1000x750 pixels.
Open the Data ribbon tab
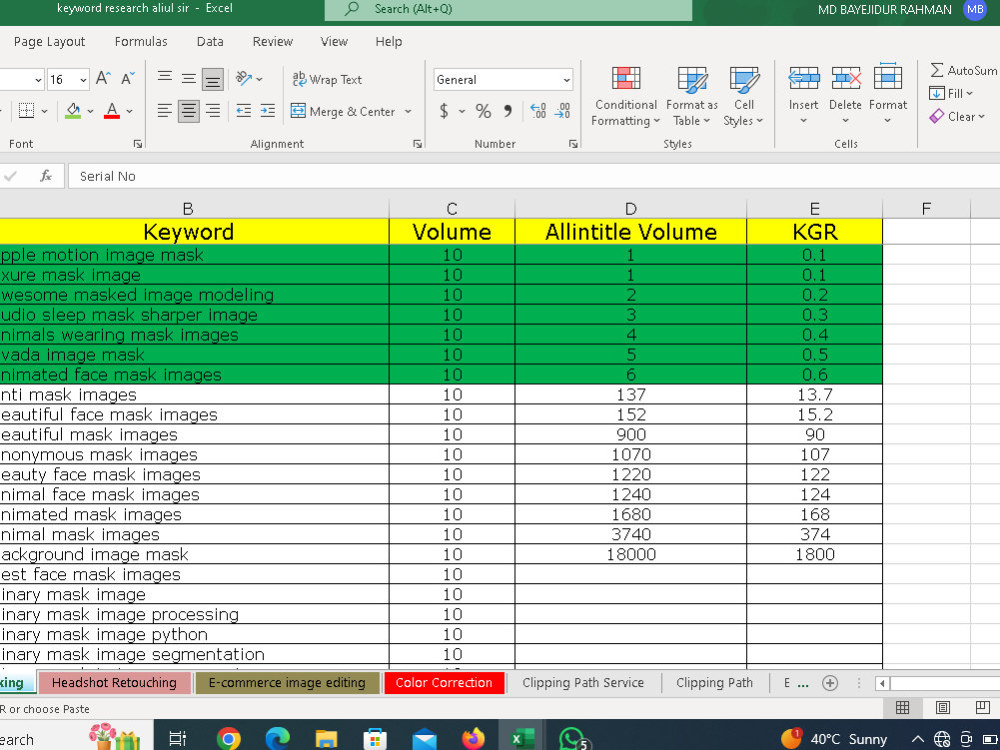click(210, 41)
